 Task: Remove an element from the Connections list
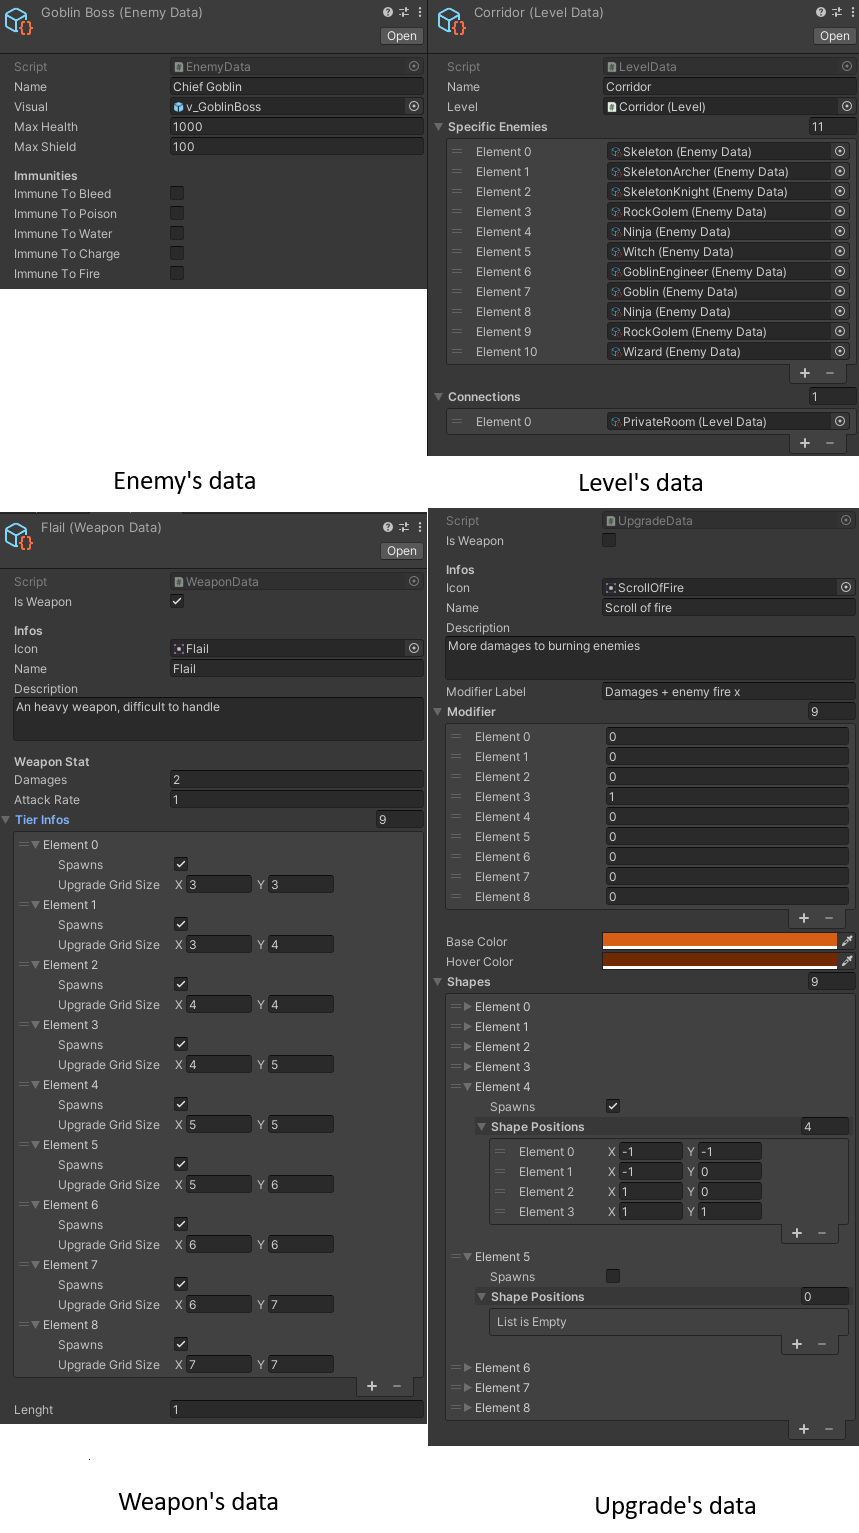830,443
